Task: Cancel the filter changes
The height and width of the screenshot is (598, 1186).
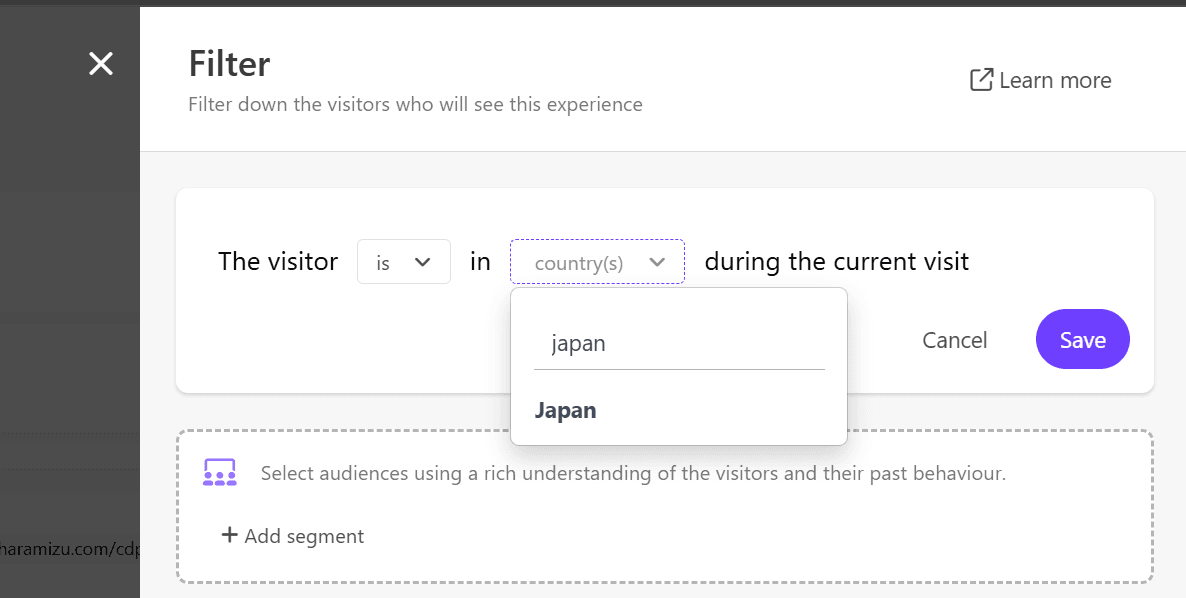Action: [x=954, y=340]
